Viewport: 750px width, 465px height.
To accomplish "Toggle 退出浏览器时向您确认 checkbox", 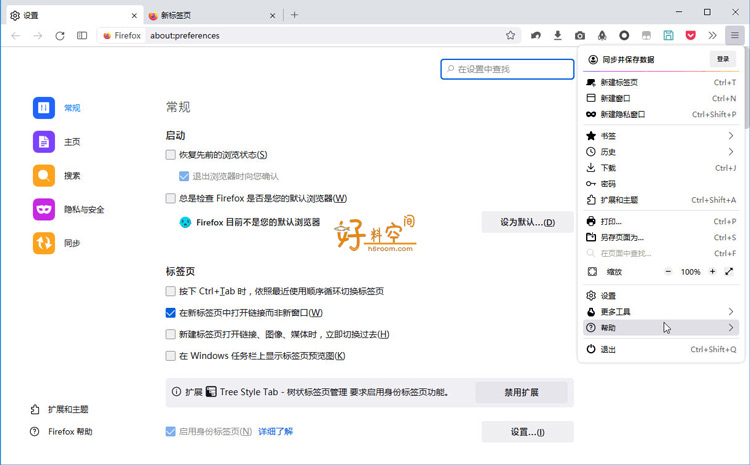I will [184, 176].
